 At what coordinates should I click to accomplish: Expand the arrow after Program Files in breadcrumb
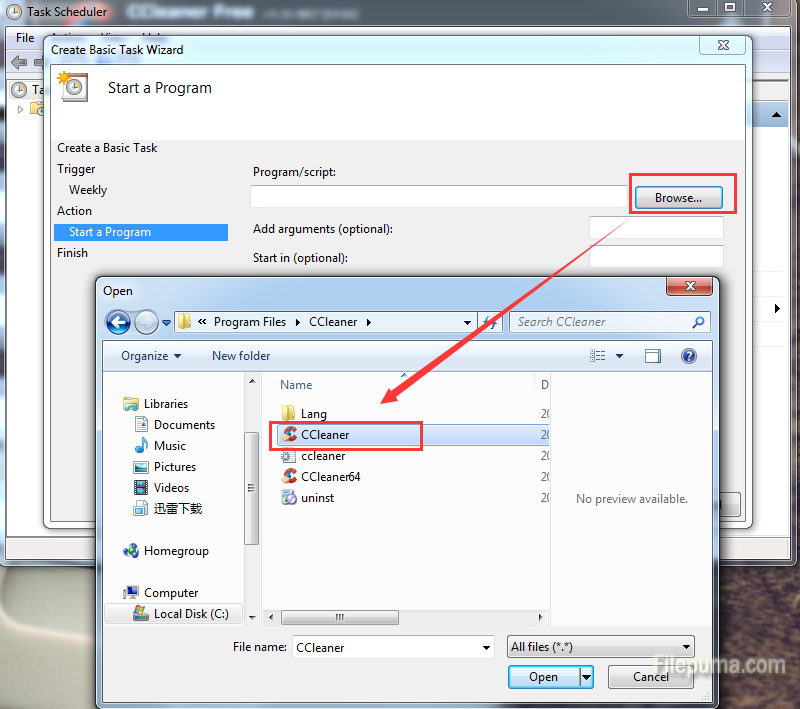[297, 322]
